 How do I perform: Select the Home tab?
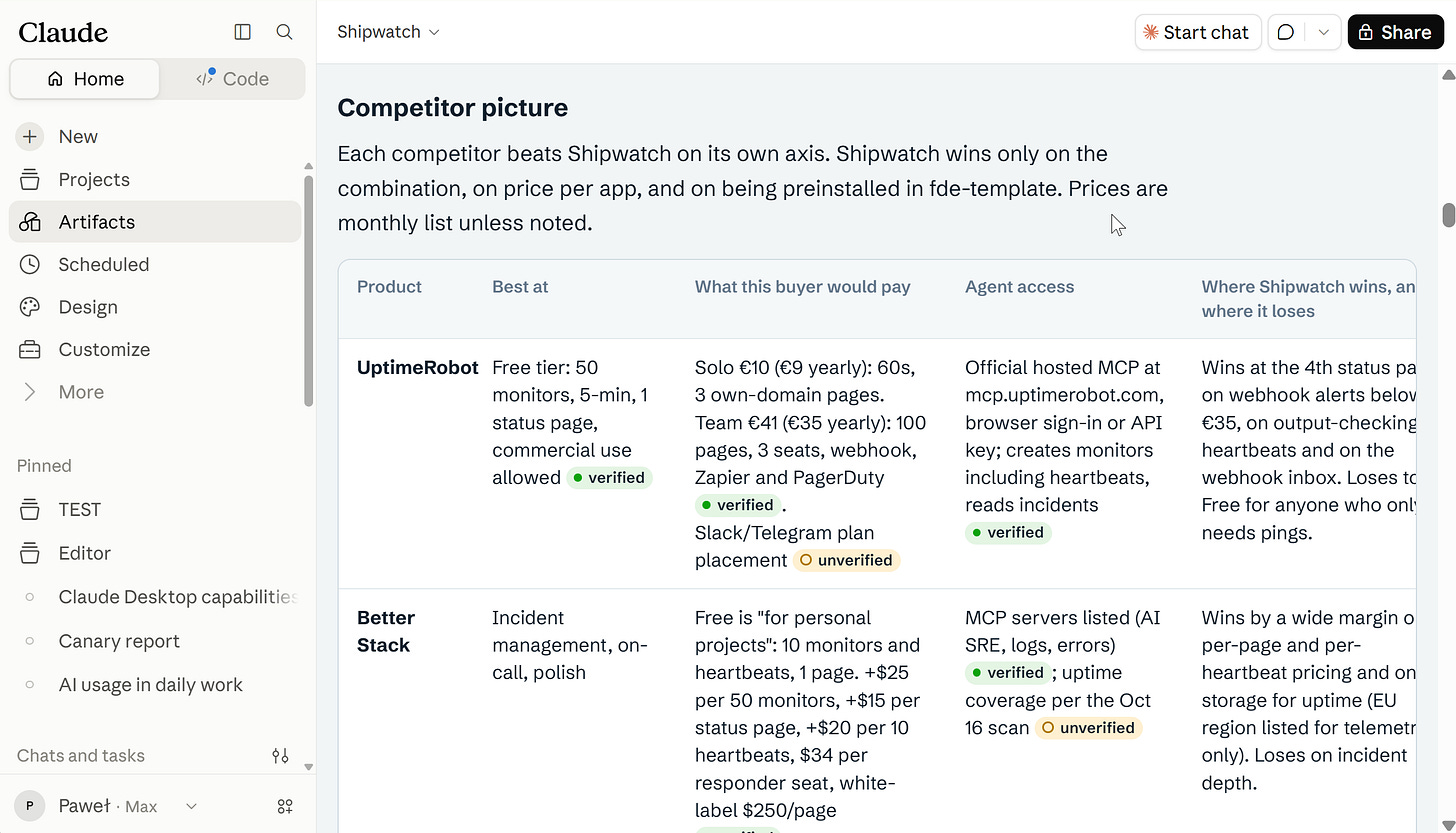tap(85, 79)
